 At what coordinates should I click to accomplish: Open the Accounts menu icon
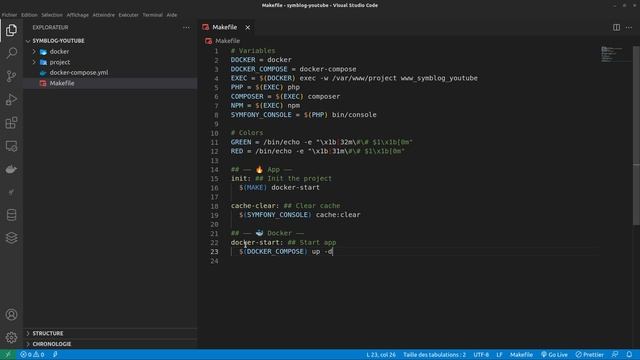11,315
